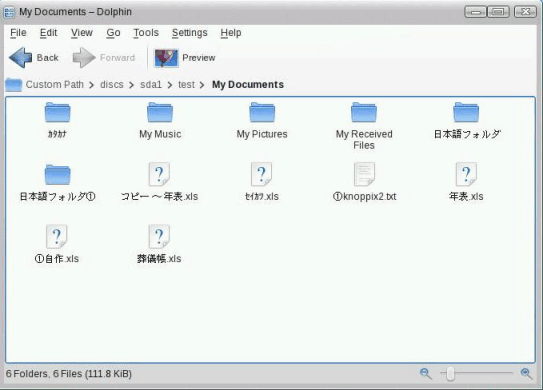Click the Forward arrow icon

pos(84,57)
